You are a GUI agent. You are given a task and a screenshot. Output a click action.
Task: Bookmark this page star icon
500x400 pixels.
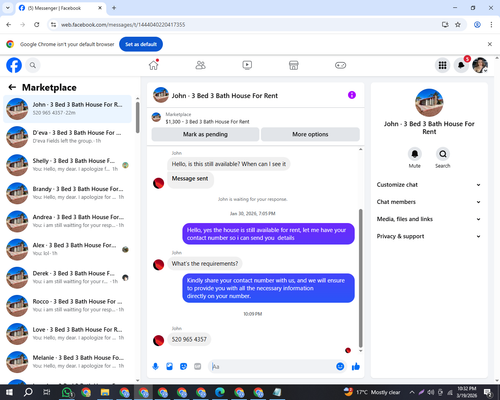(458, 24)
